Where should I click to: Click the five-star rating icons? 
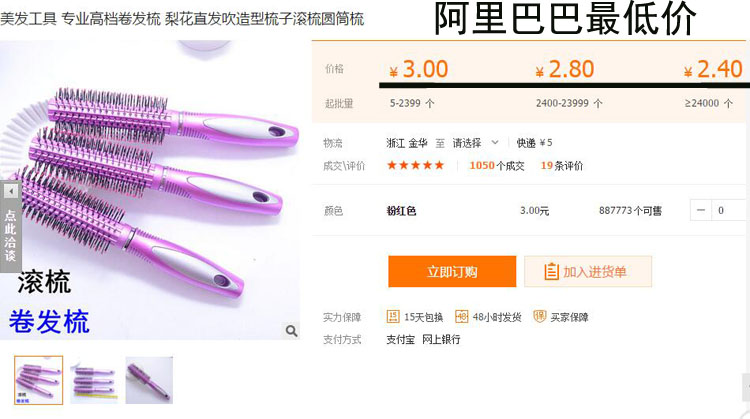coord(415,165)
